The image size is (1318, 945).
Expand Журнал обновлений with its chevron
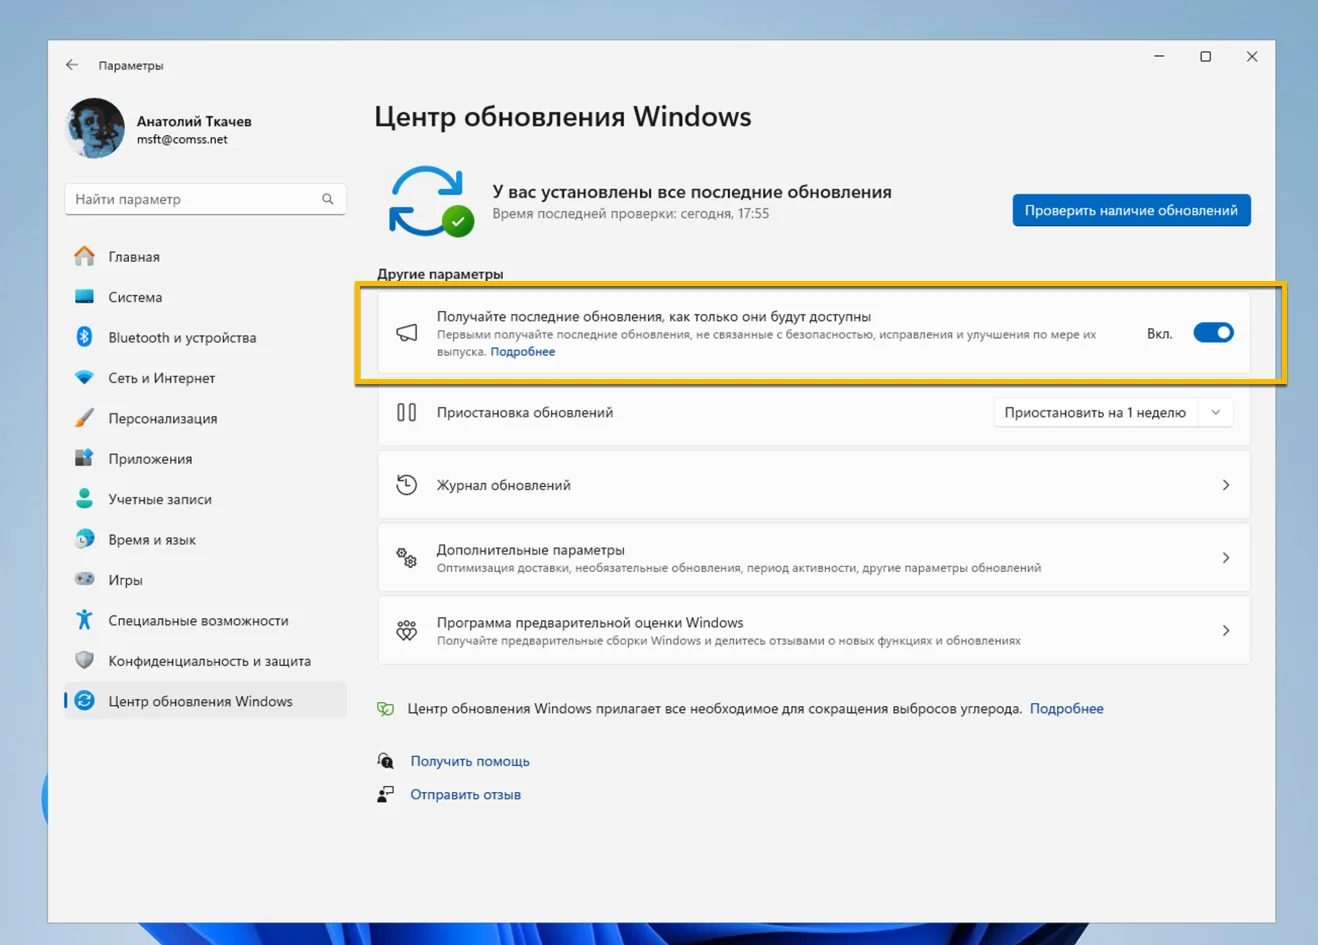point(1225,485)
